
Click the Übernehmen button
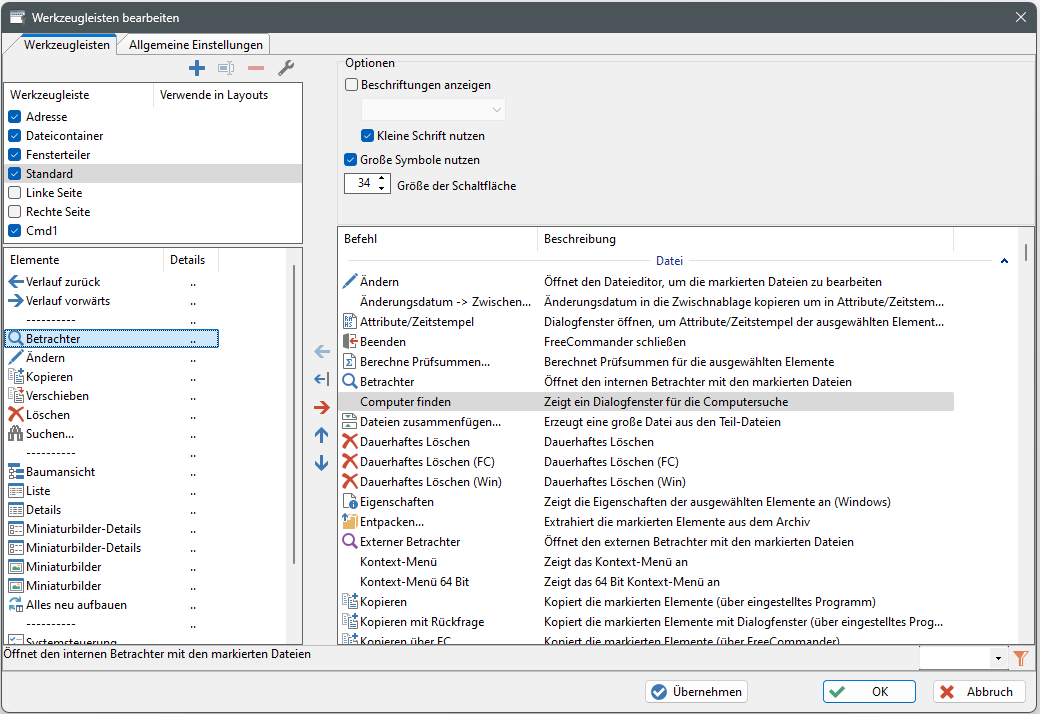click(x=697, y=692)
